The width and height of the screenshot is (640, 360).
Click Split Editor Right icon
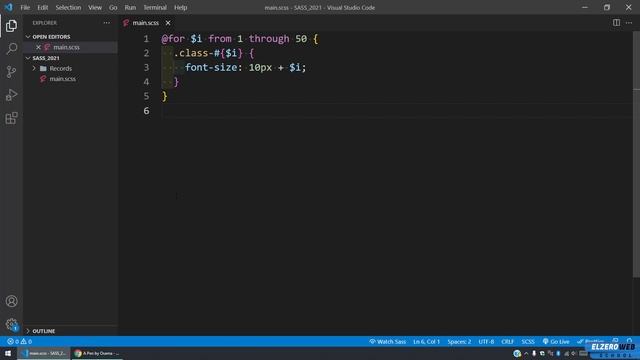616,23
